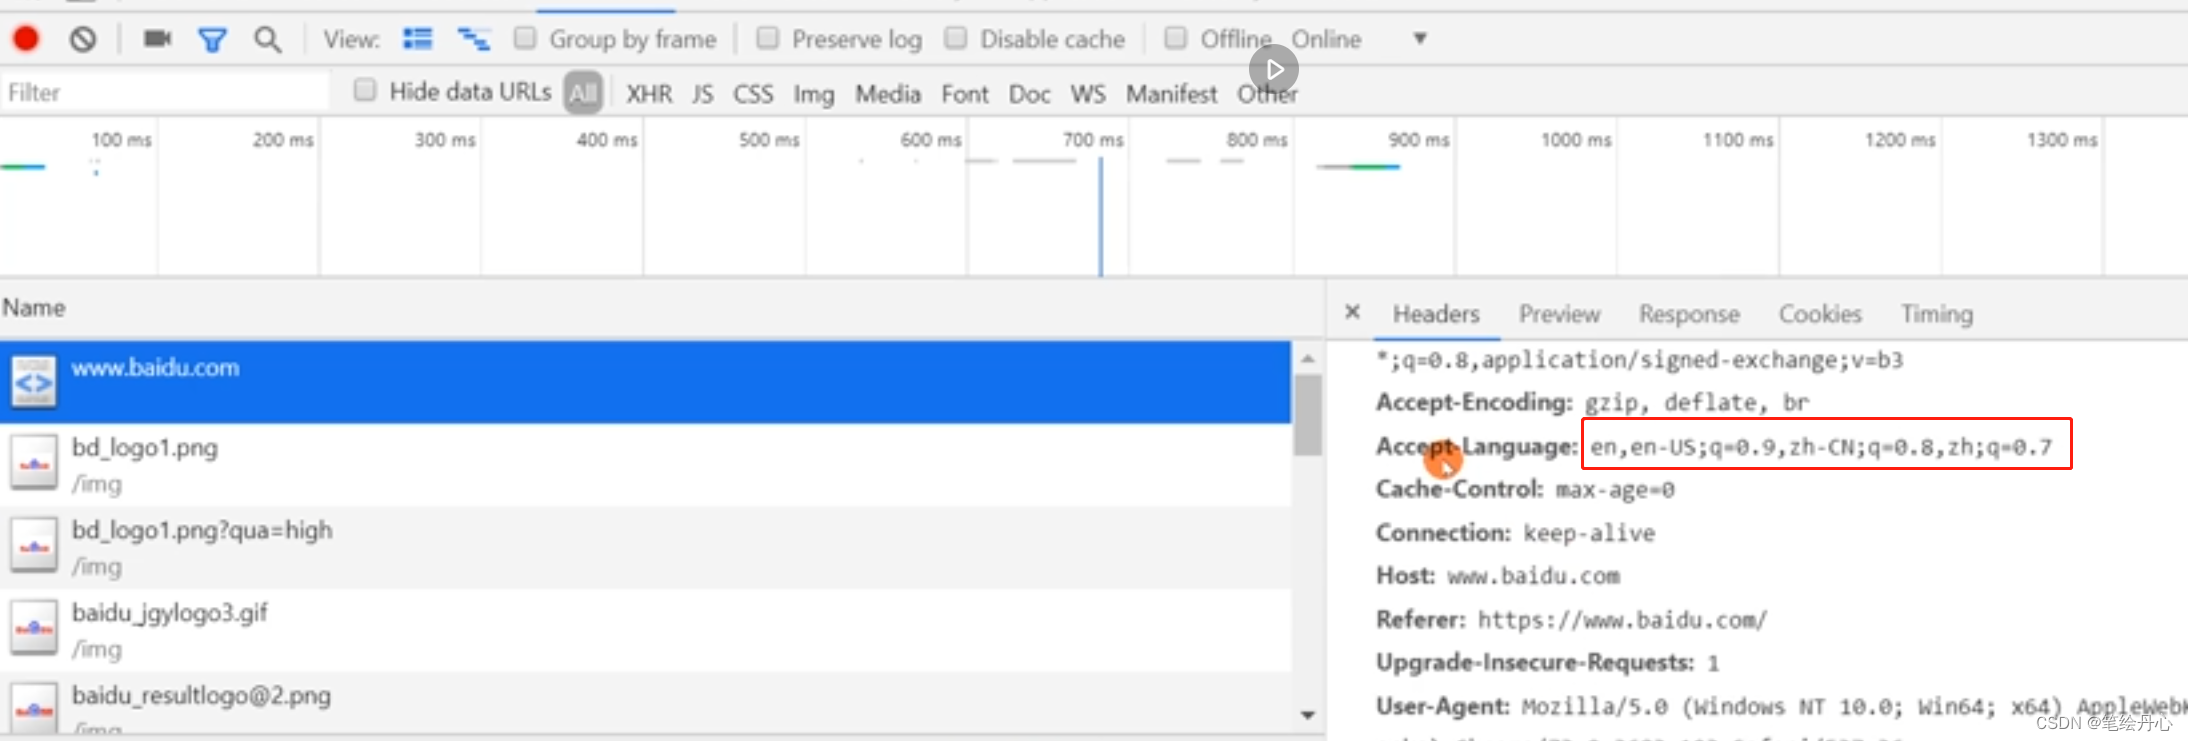Toggle the filter funnel icon
This screenshot has width=2188, height=741.
pos(212,40)
